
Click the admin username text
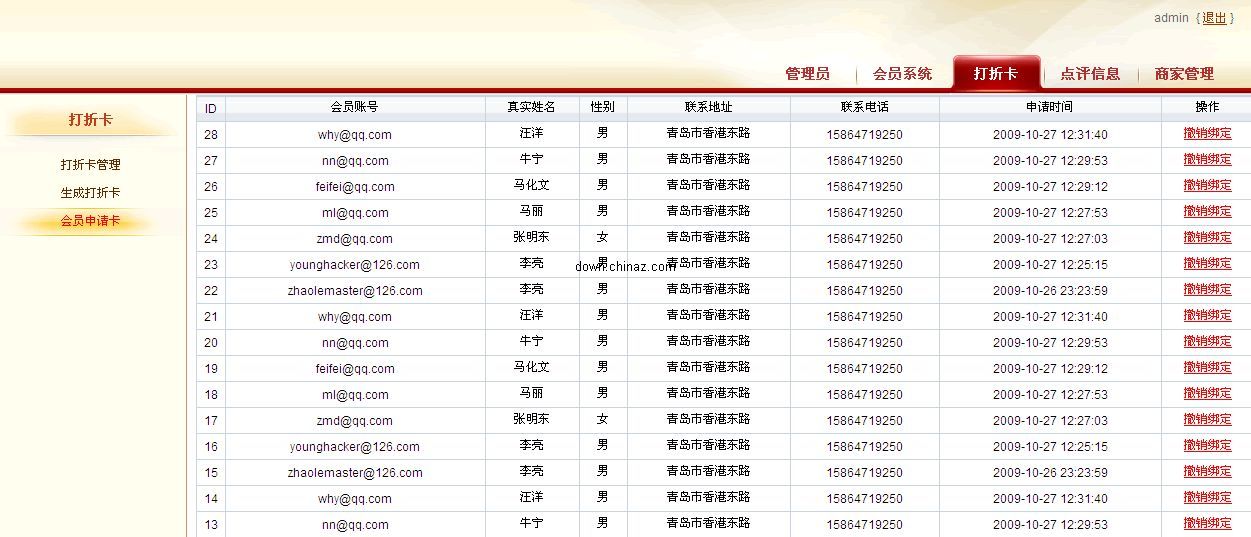[x=1171, y=18]
